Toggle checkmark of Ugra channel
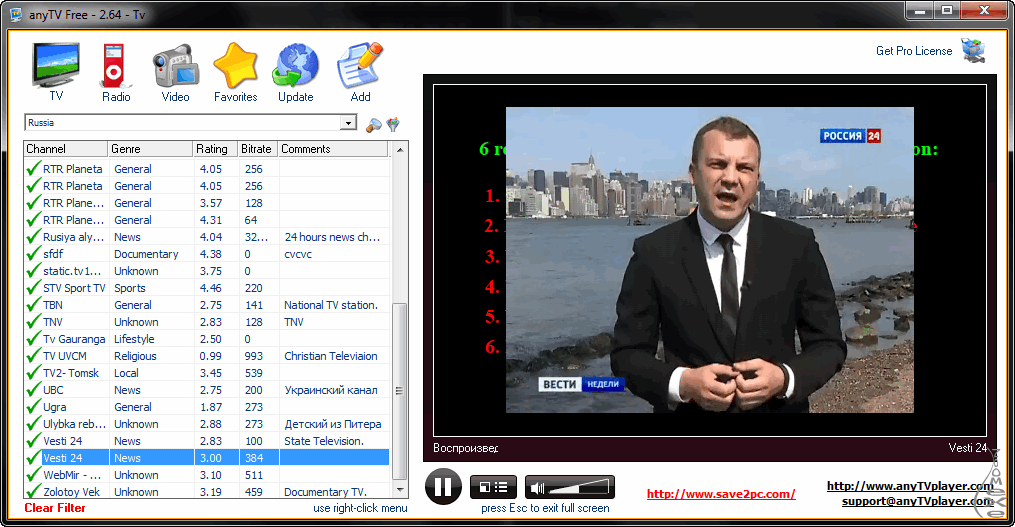The height and width of the screenshot is (527, 1015). 33,407
